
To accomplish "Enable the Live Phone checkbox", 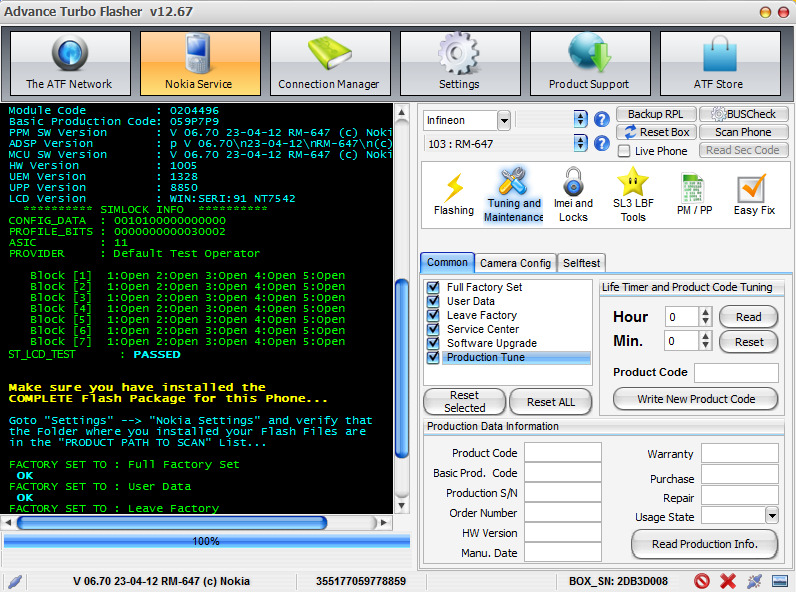I will [624, 151].
